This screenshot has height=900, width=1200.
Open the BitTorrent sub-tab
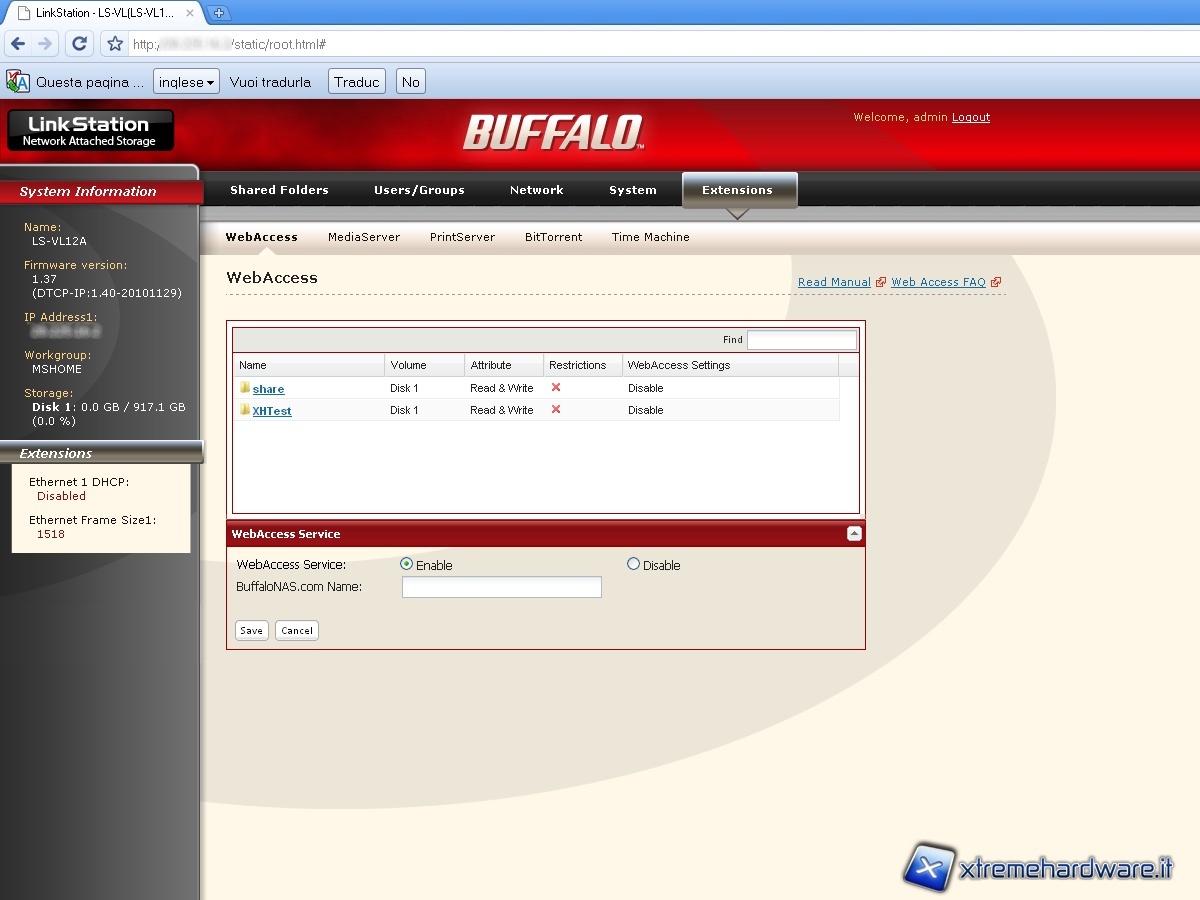(553, 237)
